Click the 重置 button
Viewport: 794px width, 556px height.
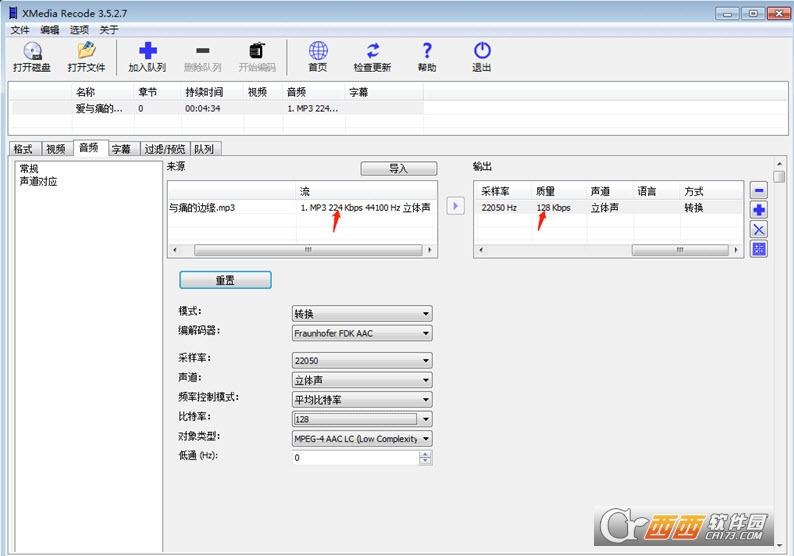(225, 280)
